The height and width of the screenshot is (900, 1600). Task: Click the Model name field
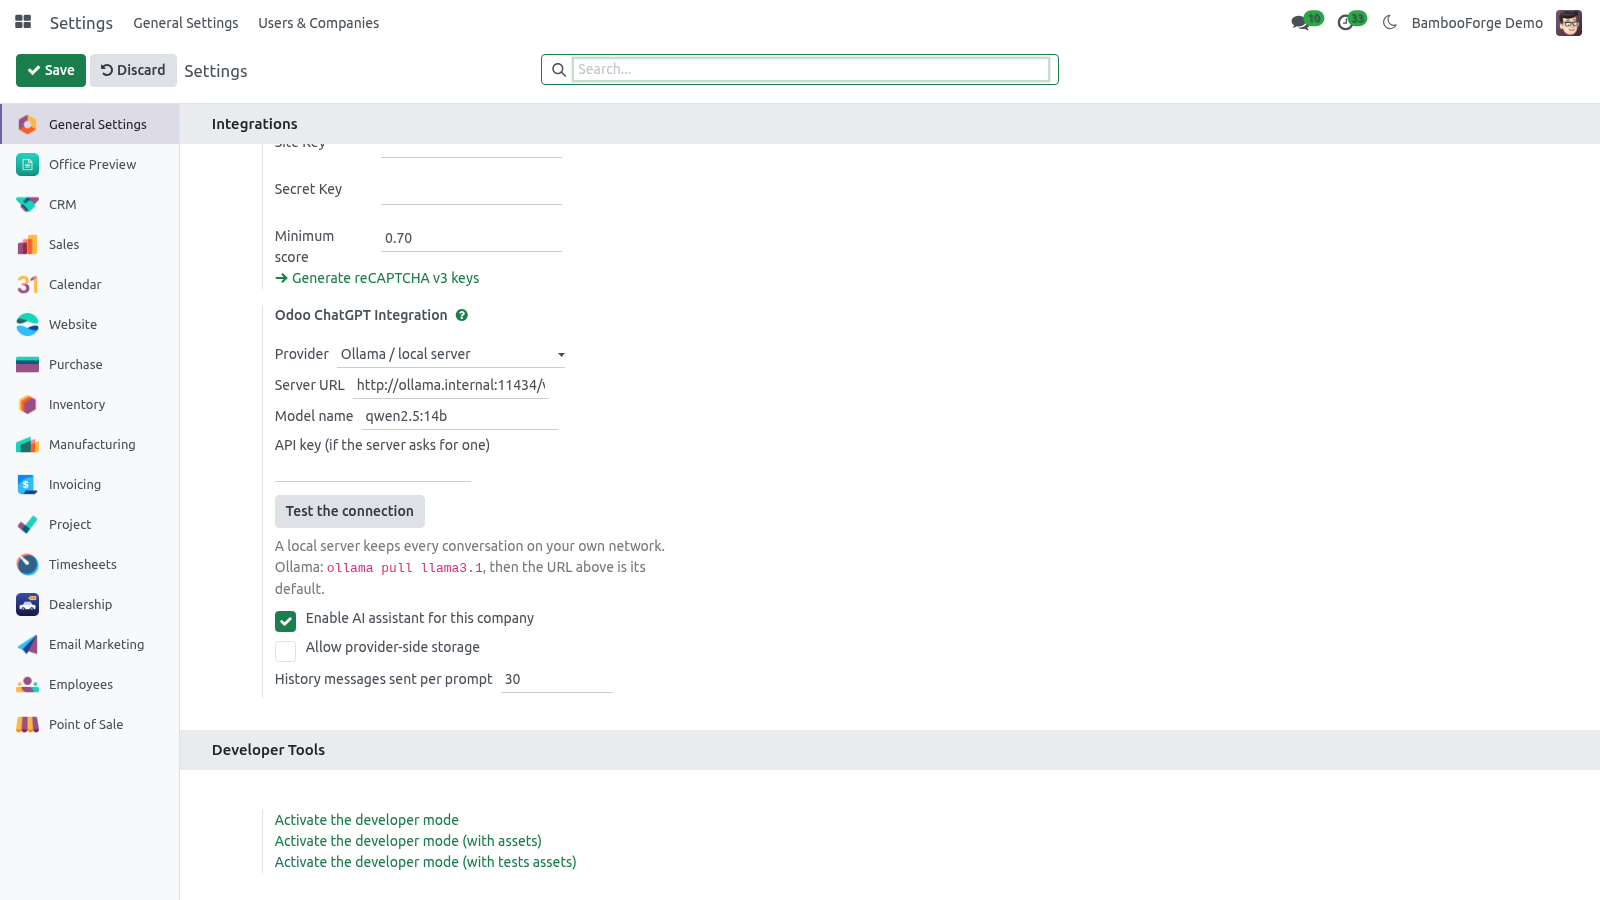460,416
